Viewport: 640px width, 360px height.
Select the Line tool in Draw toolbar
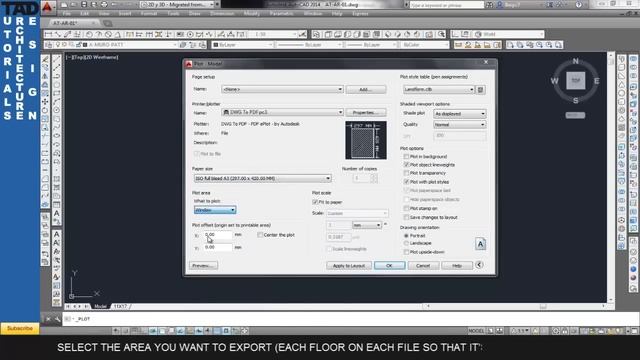coord(57,60)
